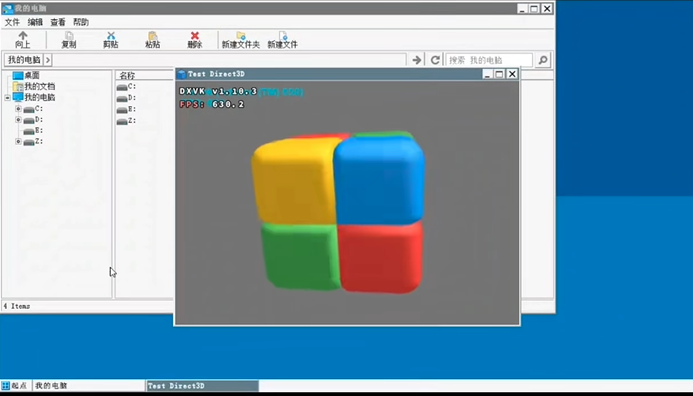The height and width of the screenshot is (396, 693).
Task: Open the 查看 menu
Action: (x=58, y=22)
